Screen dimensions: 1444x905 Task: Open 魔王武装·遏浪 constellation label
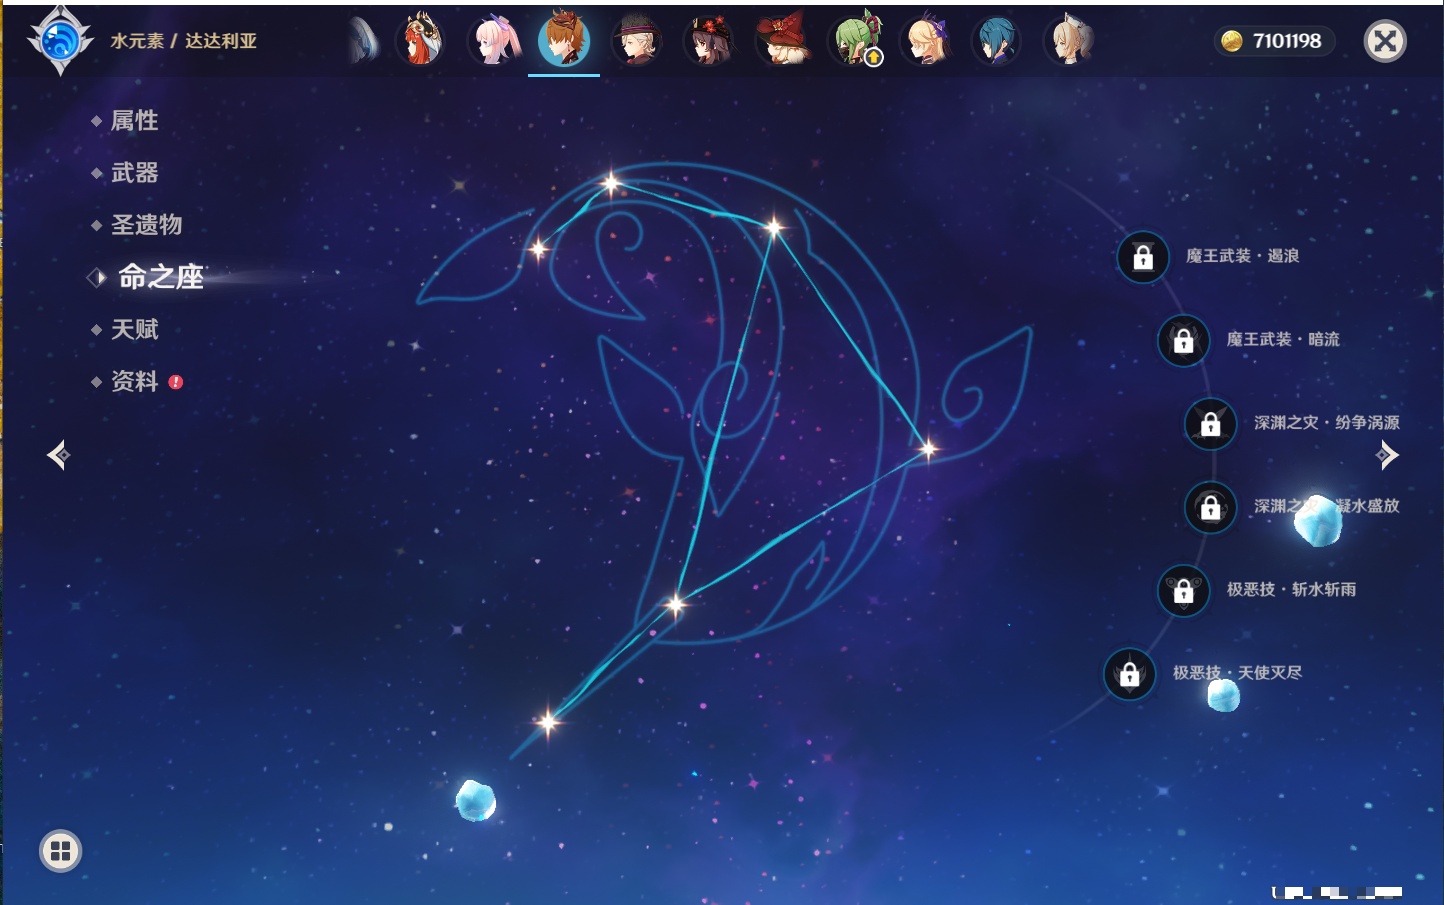click(1242, 256)
